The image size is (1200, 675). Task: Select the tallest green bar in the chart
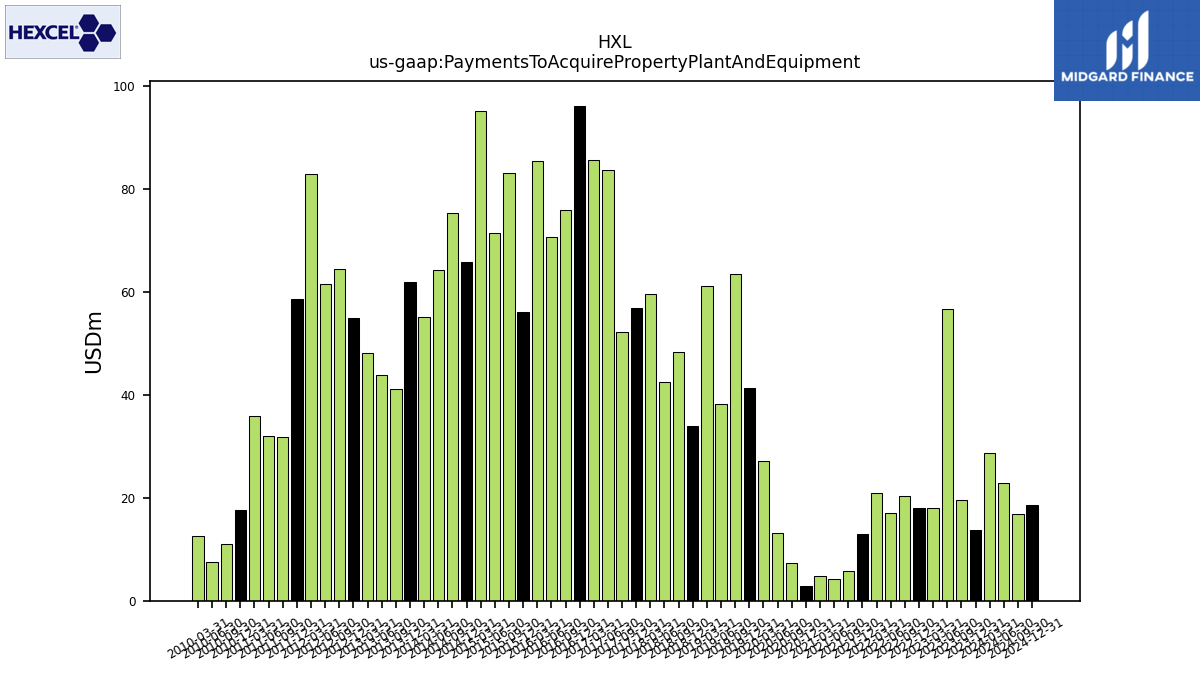[481, 356]
